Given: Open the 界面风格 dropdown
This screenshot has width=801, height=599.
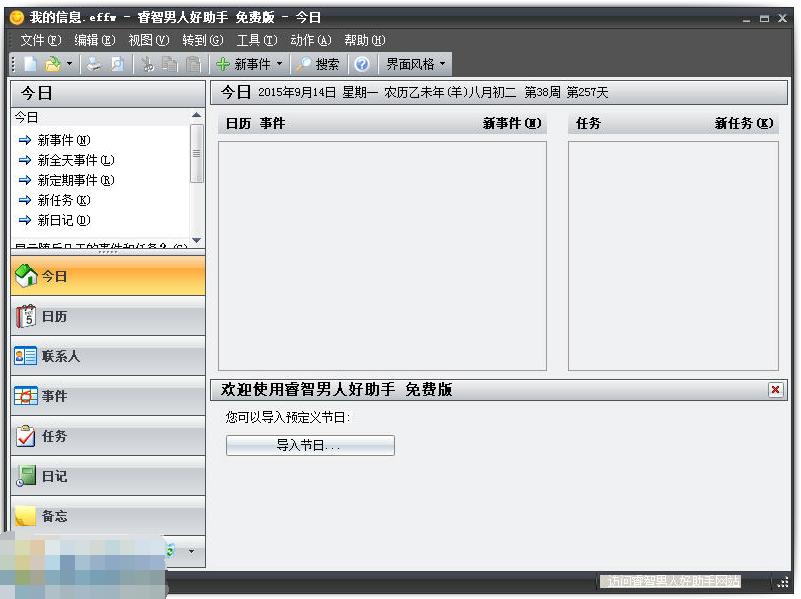Looking at the screenshot, I should 416,64.
